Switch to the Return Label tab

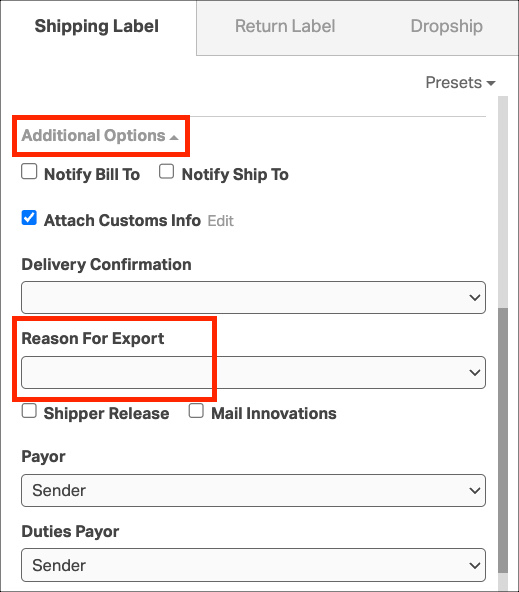285,26
